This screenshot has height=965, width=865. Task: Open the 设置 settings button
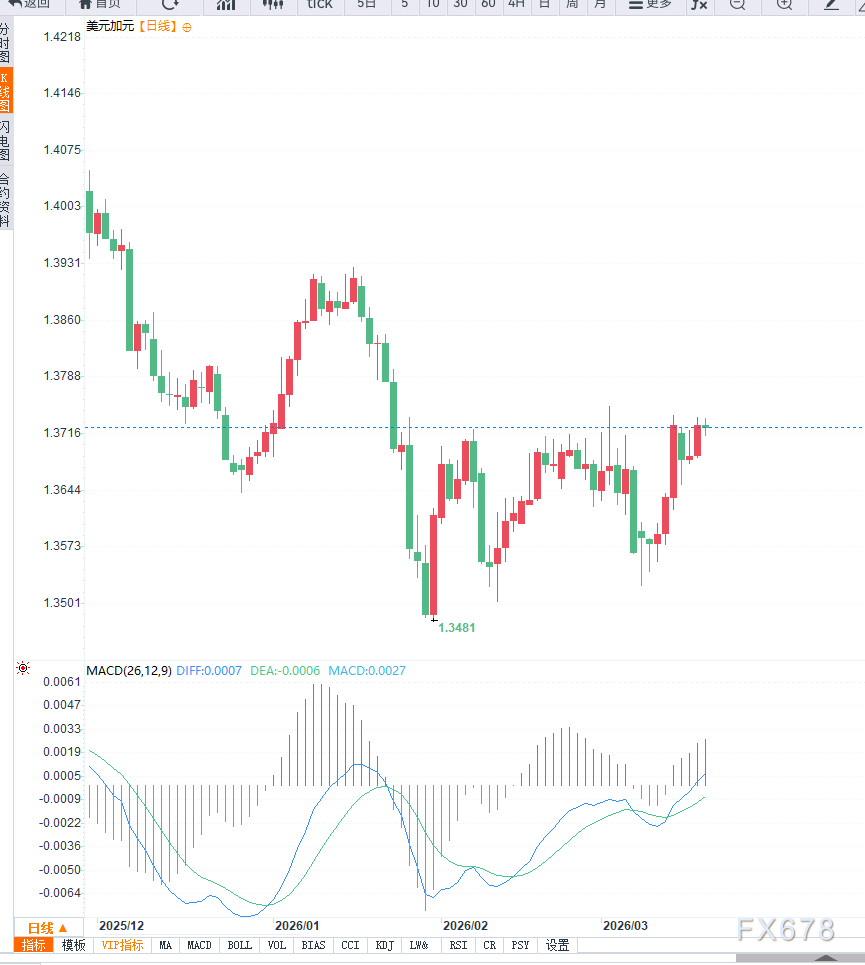(x=557, y=944)
